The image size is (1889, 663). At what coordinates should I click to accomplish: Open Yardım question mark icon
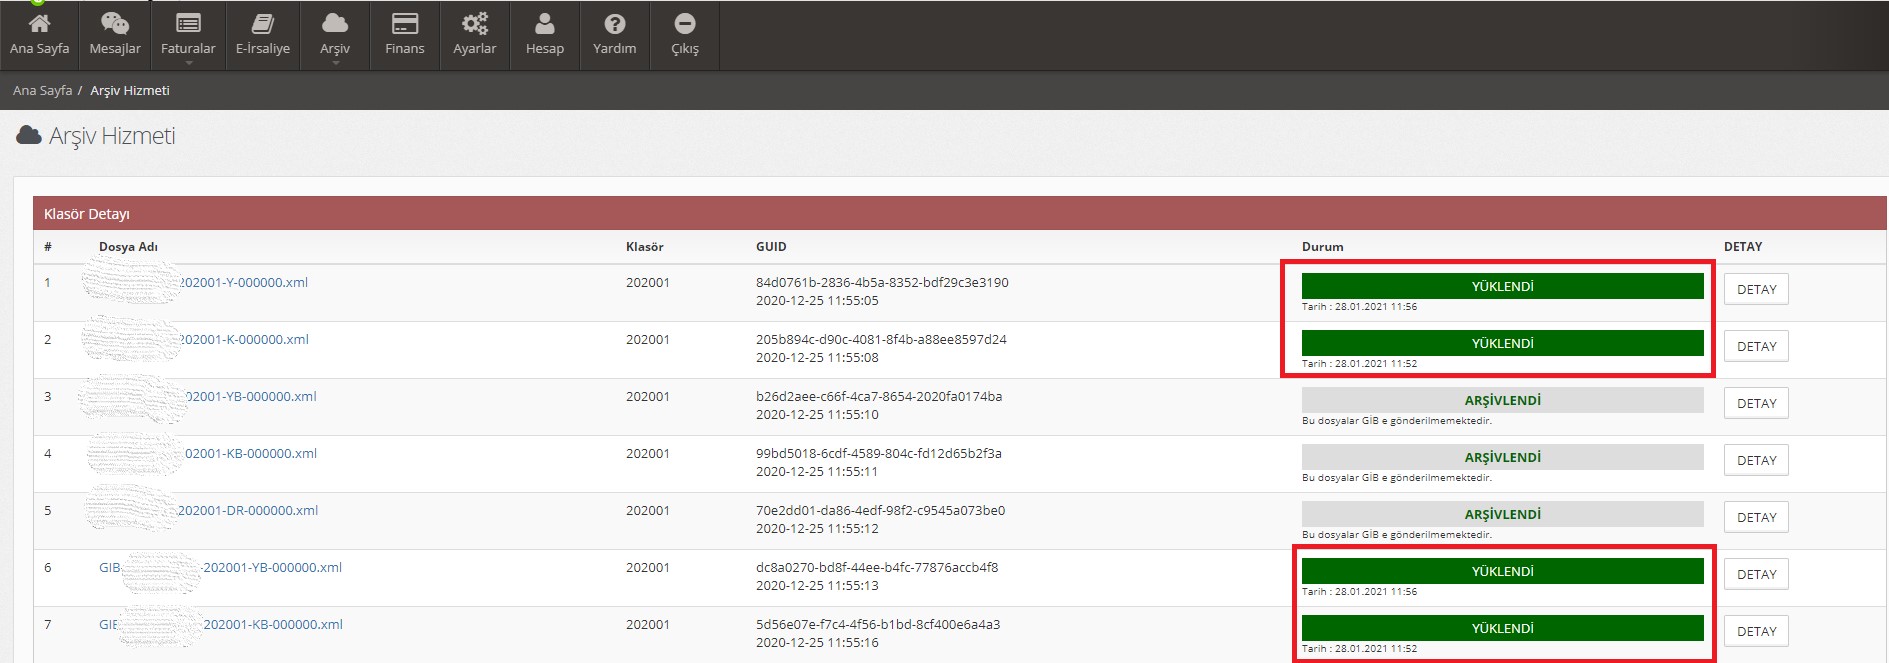tap(615, 23)
